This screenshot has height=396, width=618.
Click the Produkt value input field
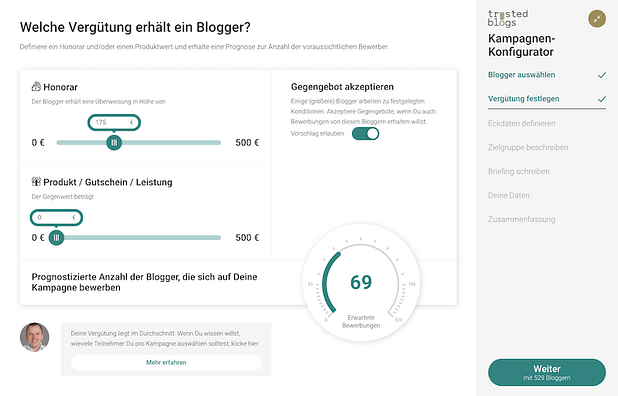(x=56, y=218)
